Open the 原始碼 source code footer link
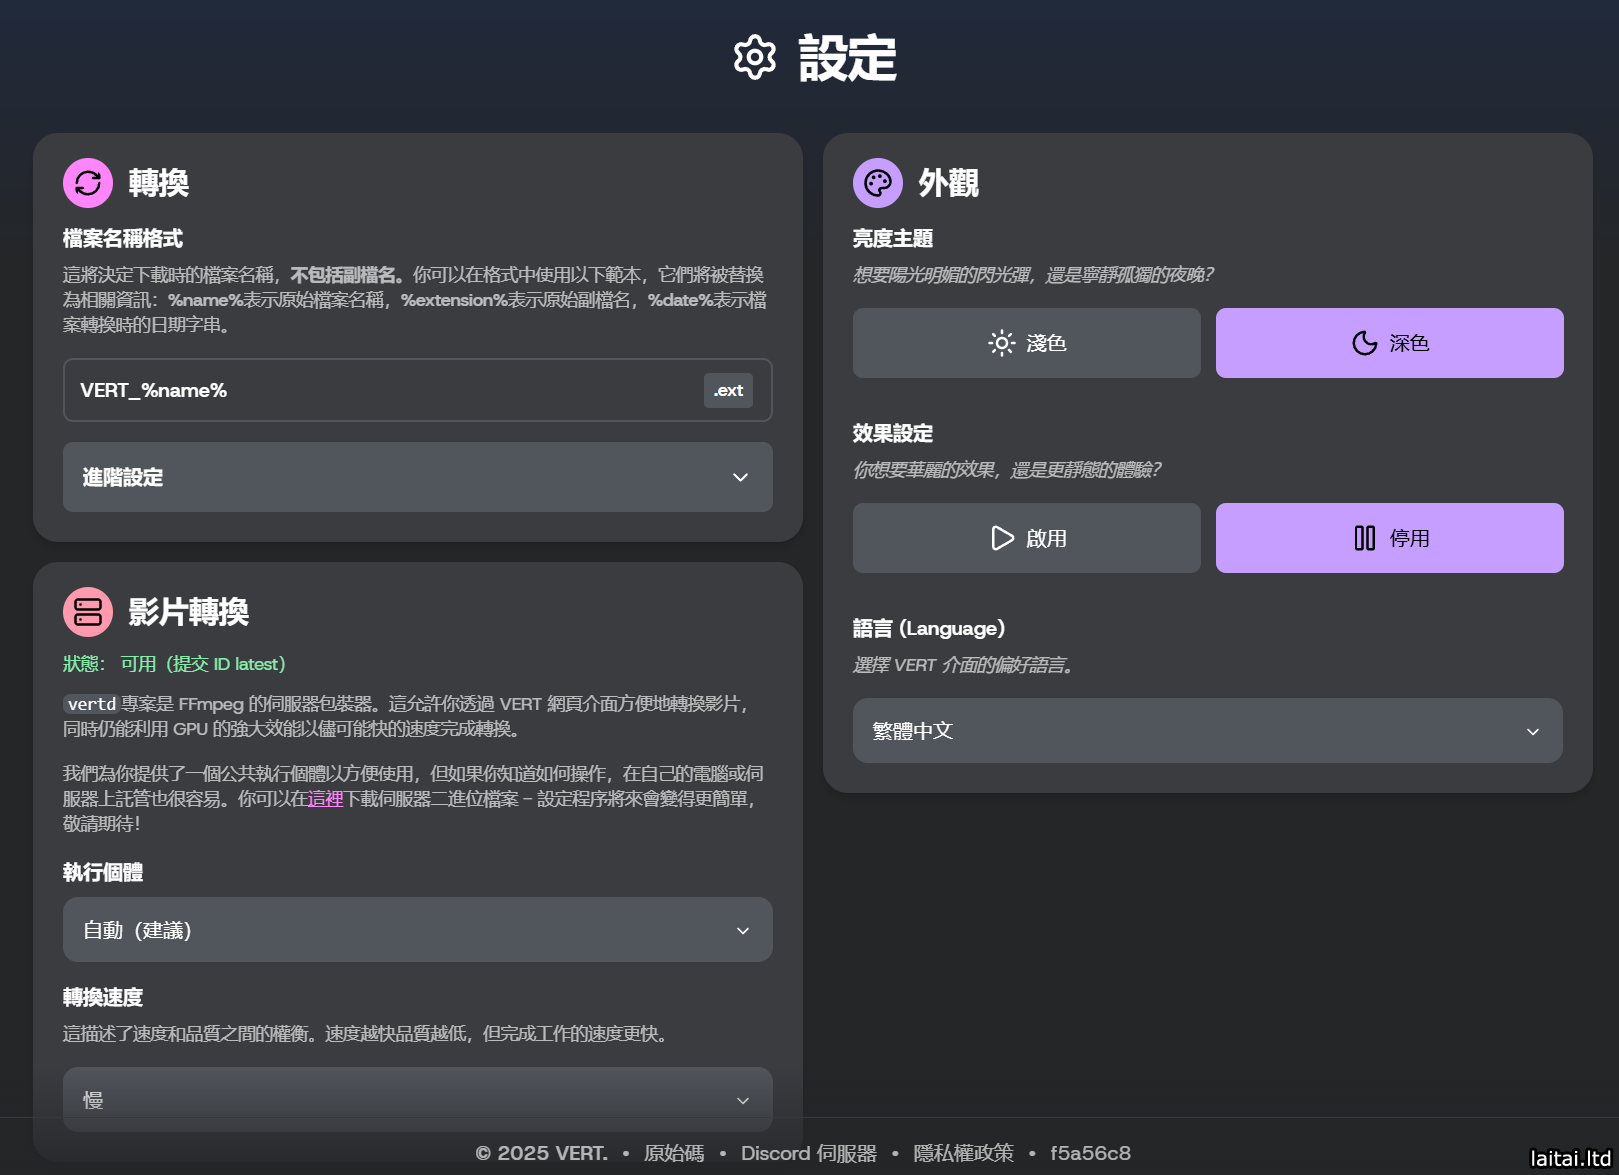Viewport: 1619px width, 1175px height. pos(673,1153)
